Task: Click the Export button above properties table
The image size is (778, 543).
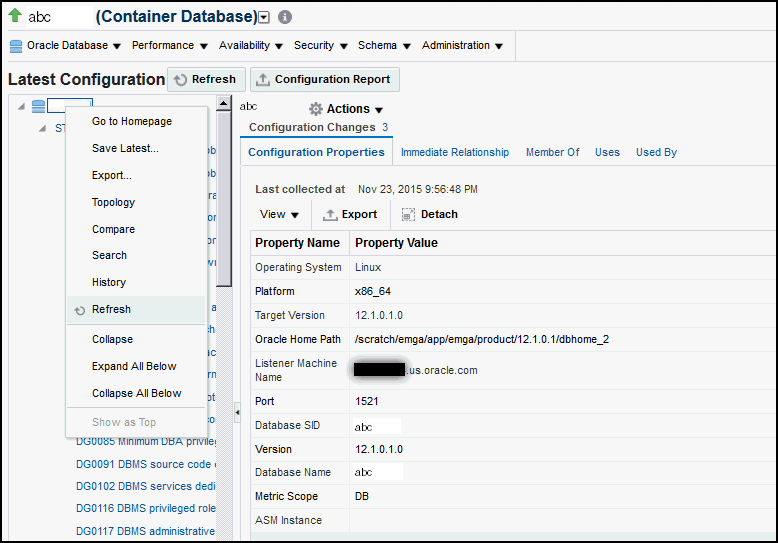Action: tap(350, 214)
